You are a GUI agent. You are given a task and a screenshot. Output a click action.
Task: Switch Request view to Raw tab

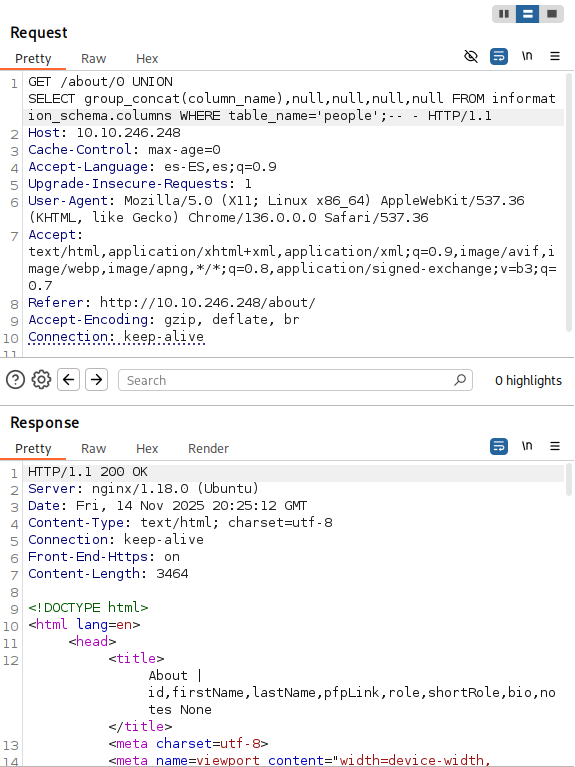pos(93,59)
